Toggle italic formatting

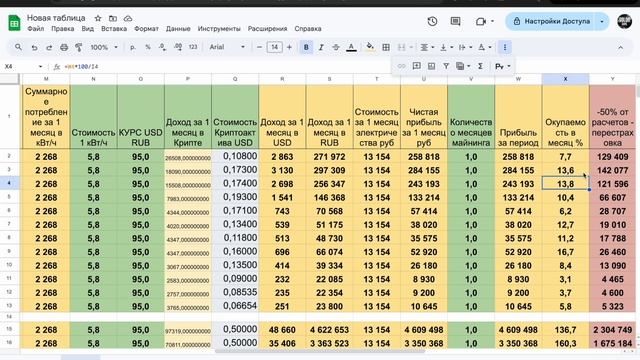(x=321, y=47)
